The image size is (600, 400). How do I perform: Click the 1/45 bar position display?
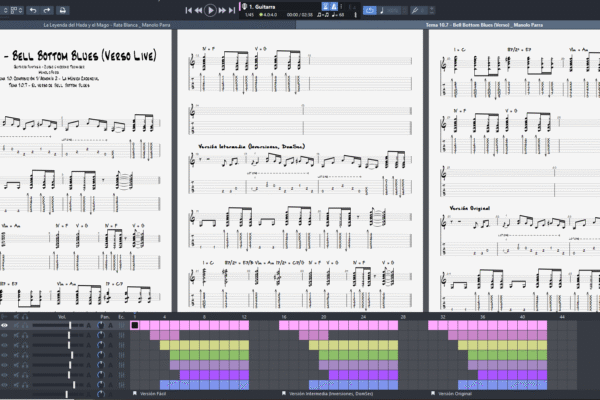tap(249, 15)
